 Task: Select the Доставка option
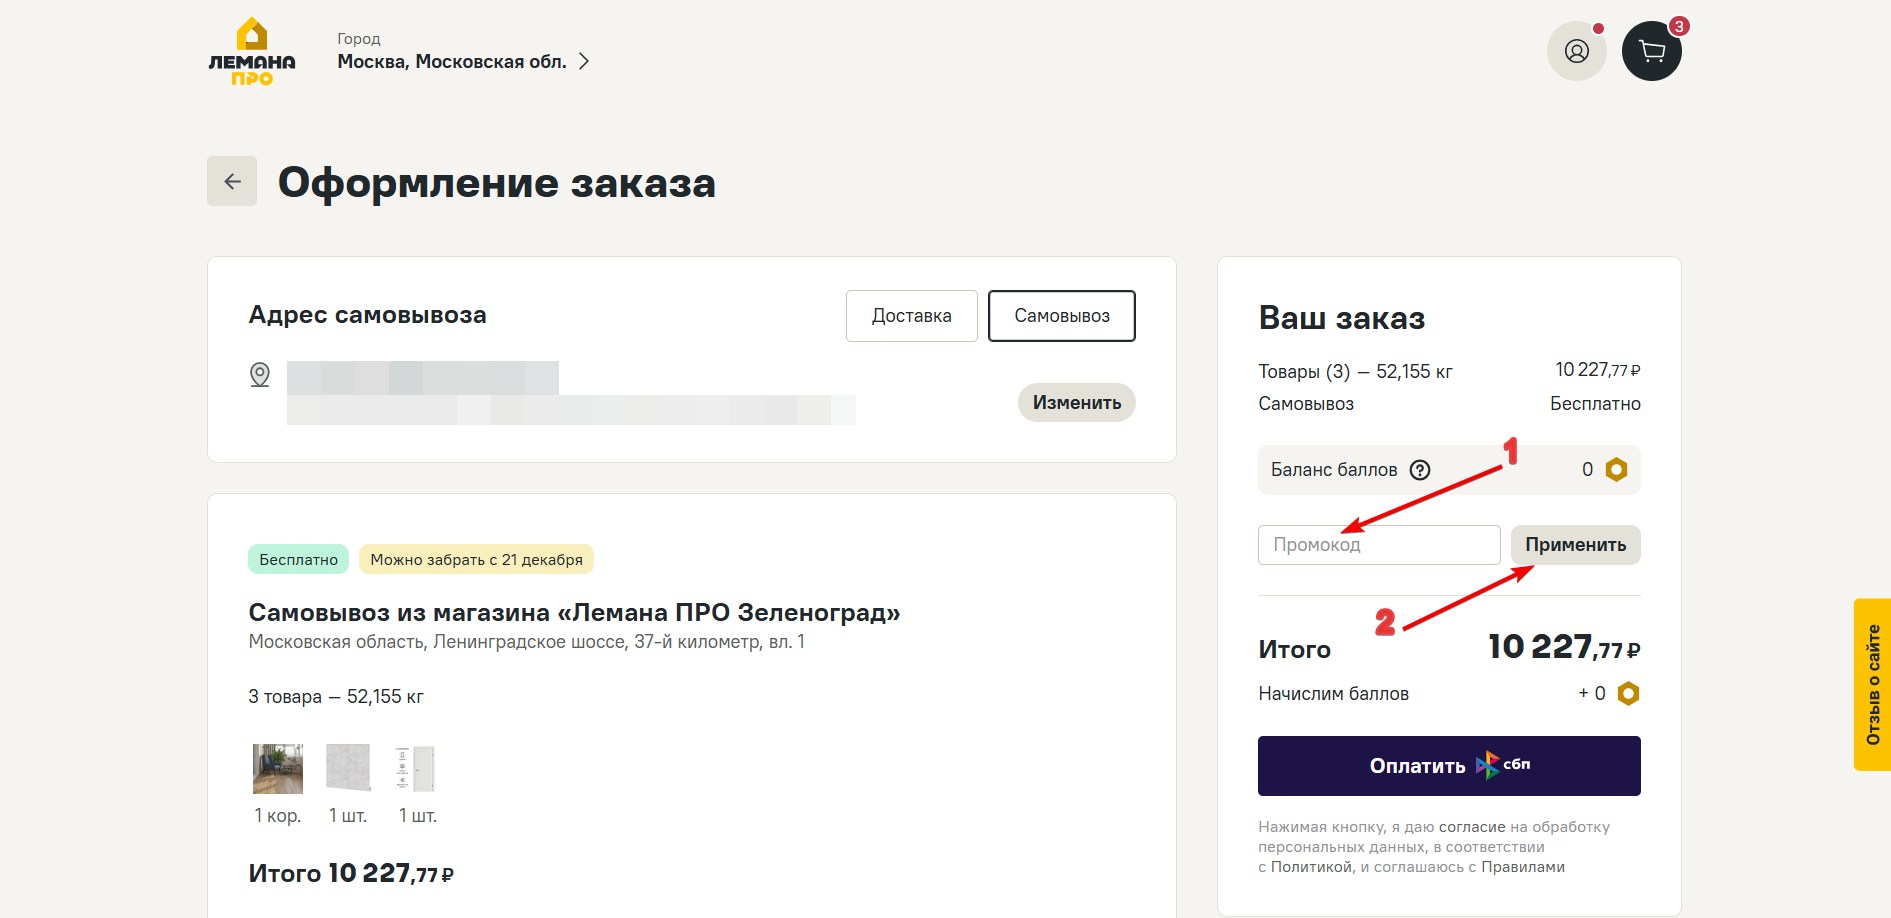tap(911, 316)
